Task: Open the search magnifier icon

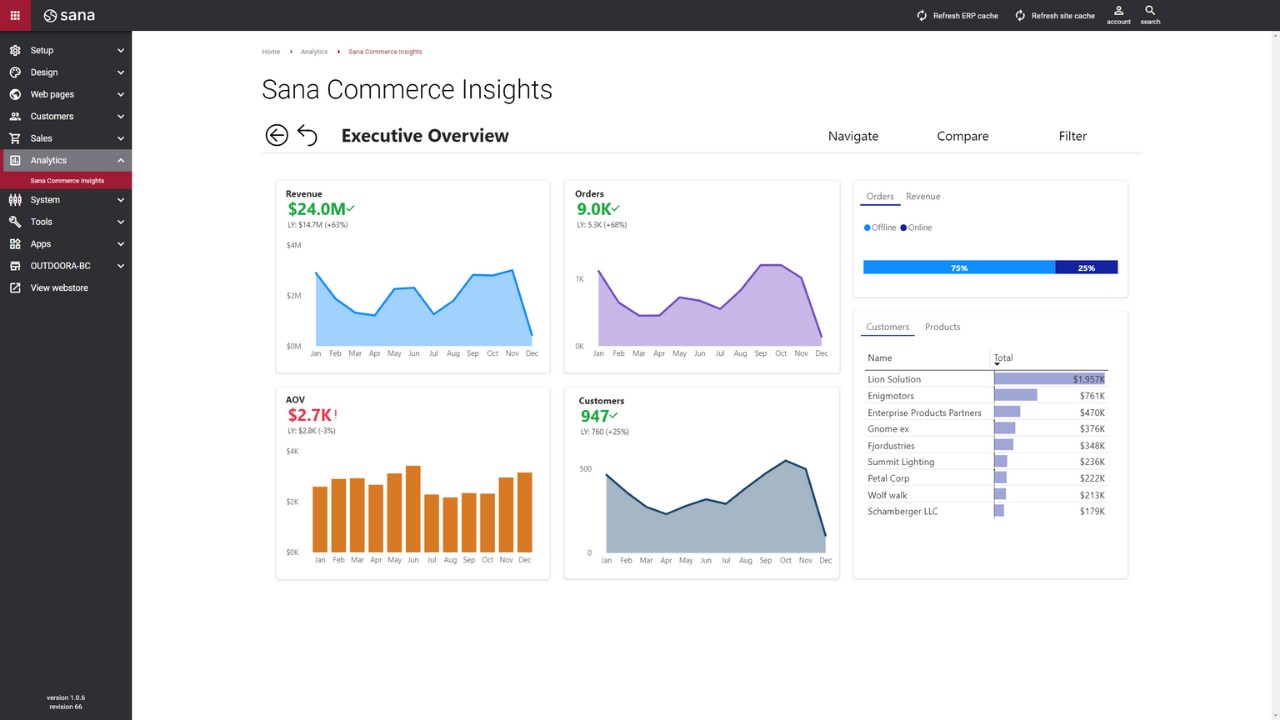Action: pyautogui.click(x=1150, y=11)
